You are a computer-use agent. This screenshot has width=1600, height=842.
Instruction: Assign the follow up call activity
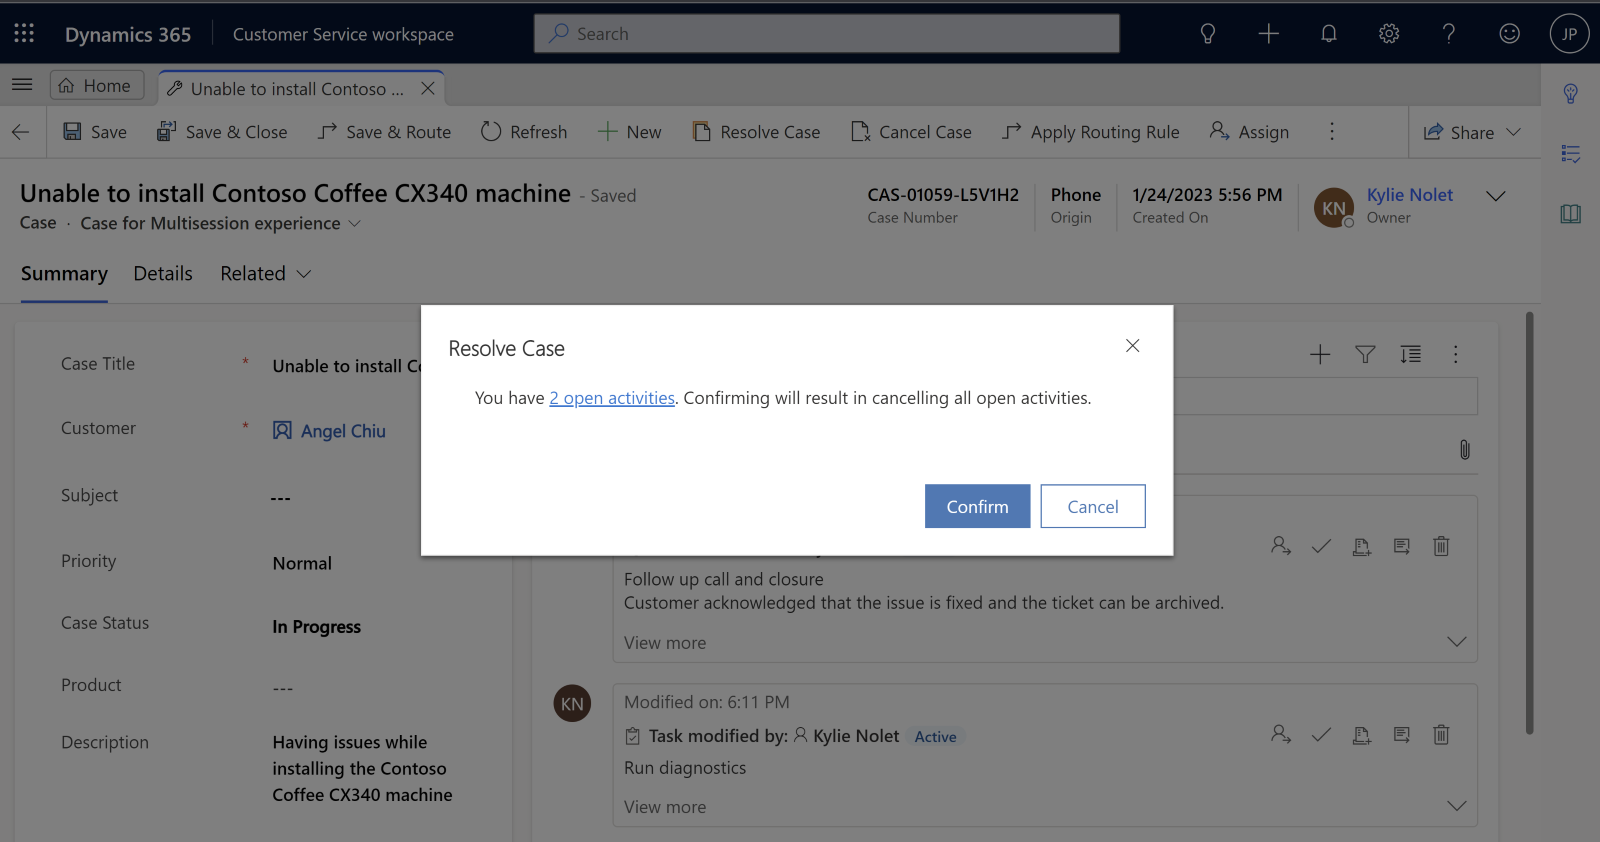click(1281, 546)
